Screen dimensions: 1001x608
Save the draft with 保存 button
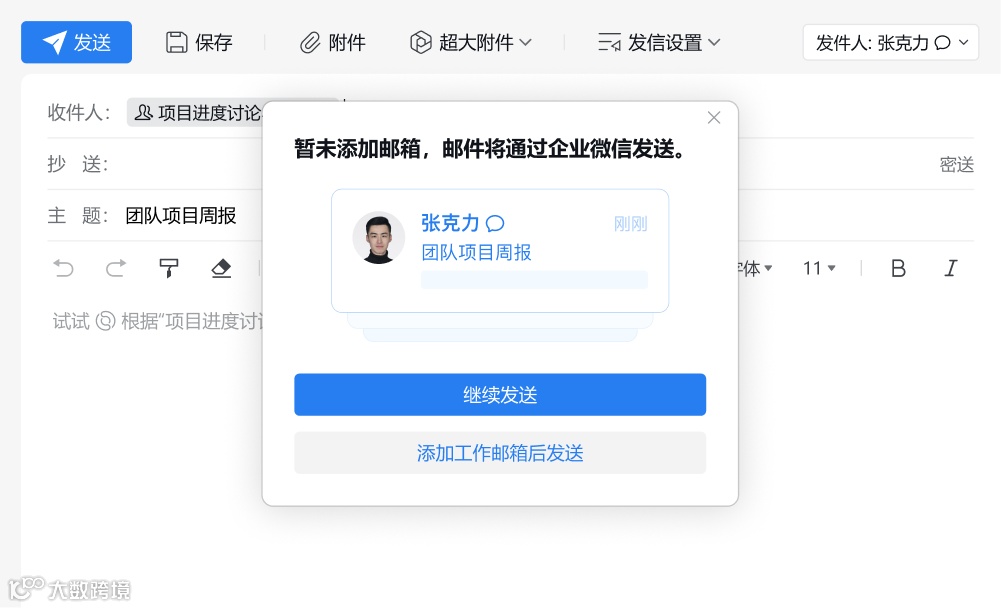tap(199, 42)
